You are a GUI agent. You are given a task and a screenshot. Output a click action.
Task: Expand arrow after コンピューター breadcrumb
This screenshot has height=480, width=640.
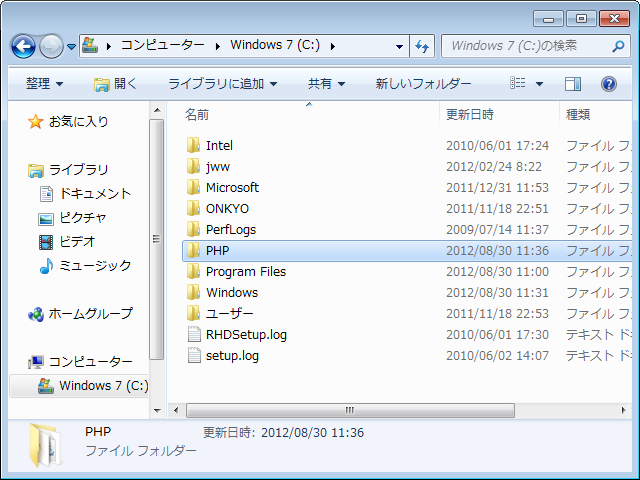coord(218,46)
